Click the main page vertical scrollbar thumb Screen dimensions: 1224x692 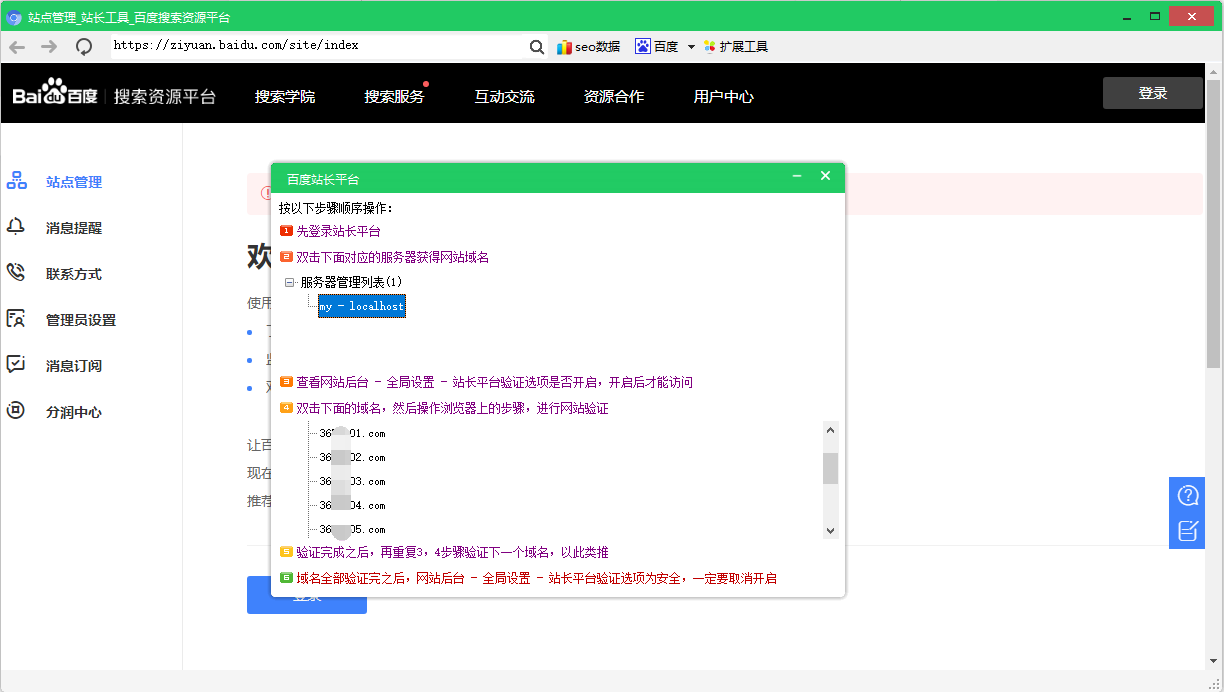pos(1216,222)
